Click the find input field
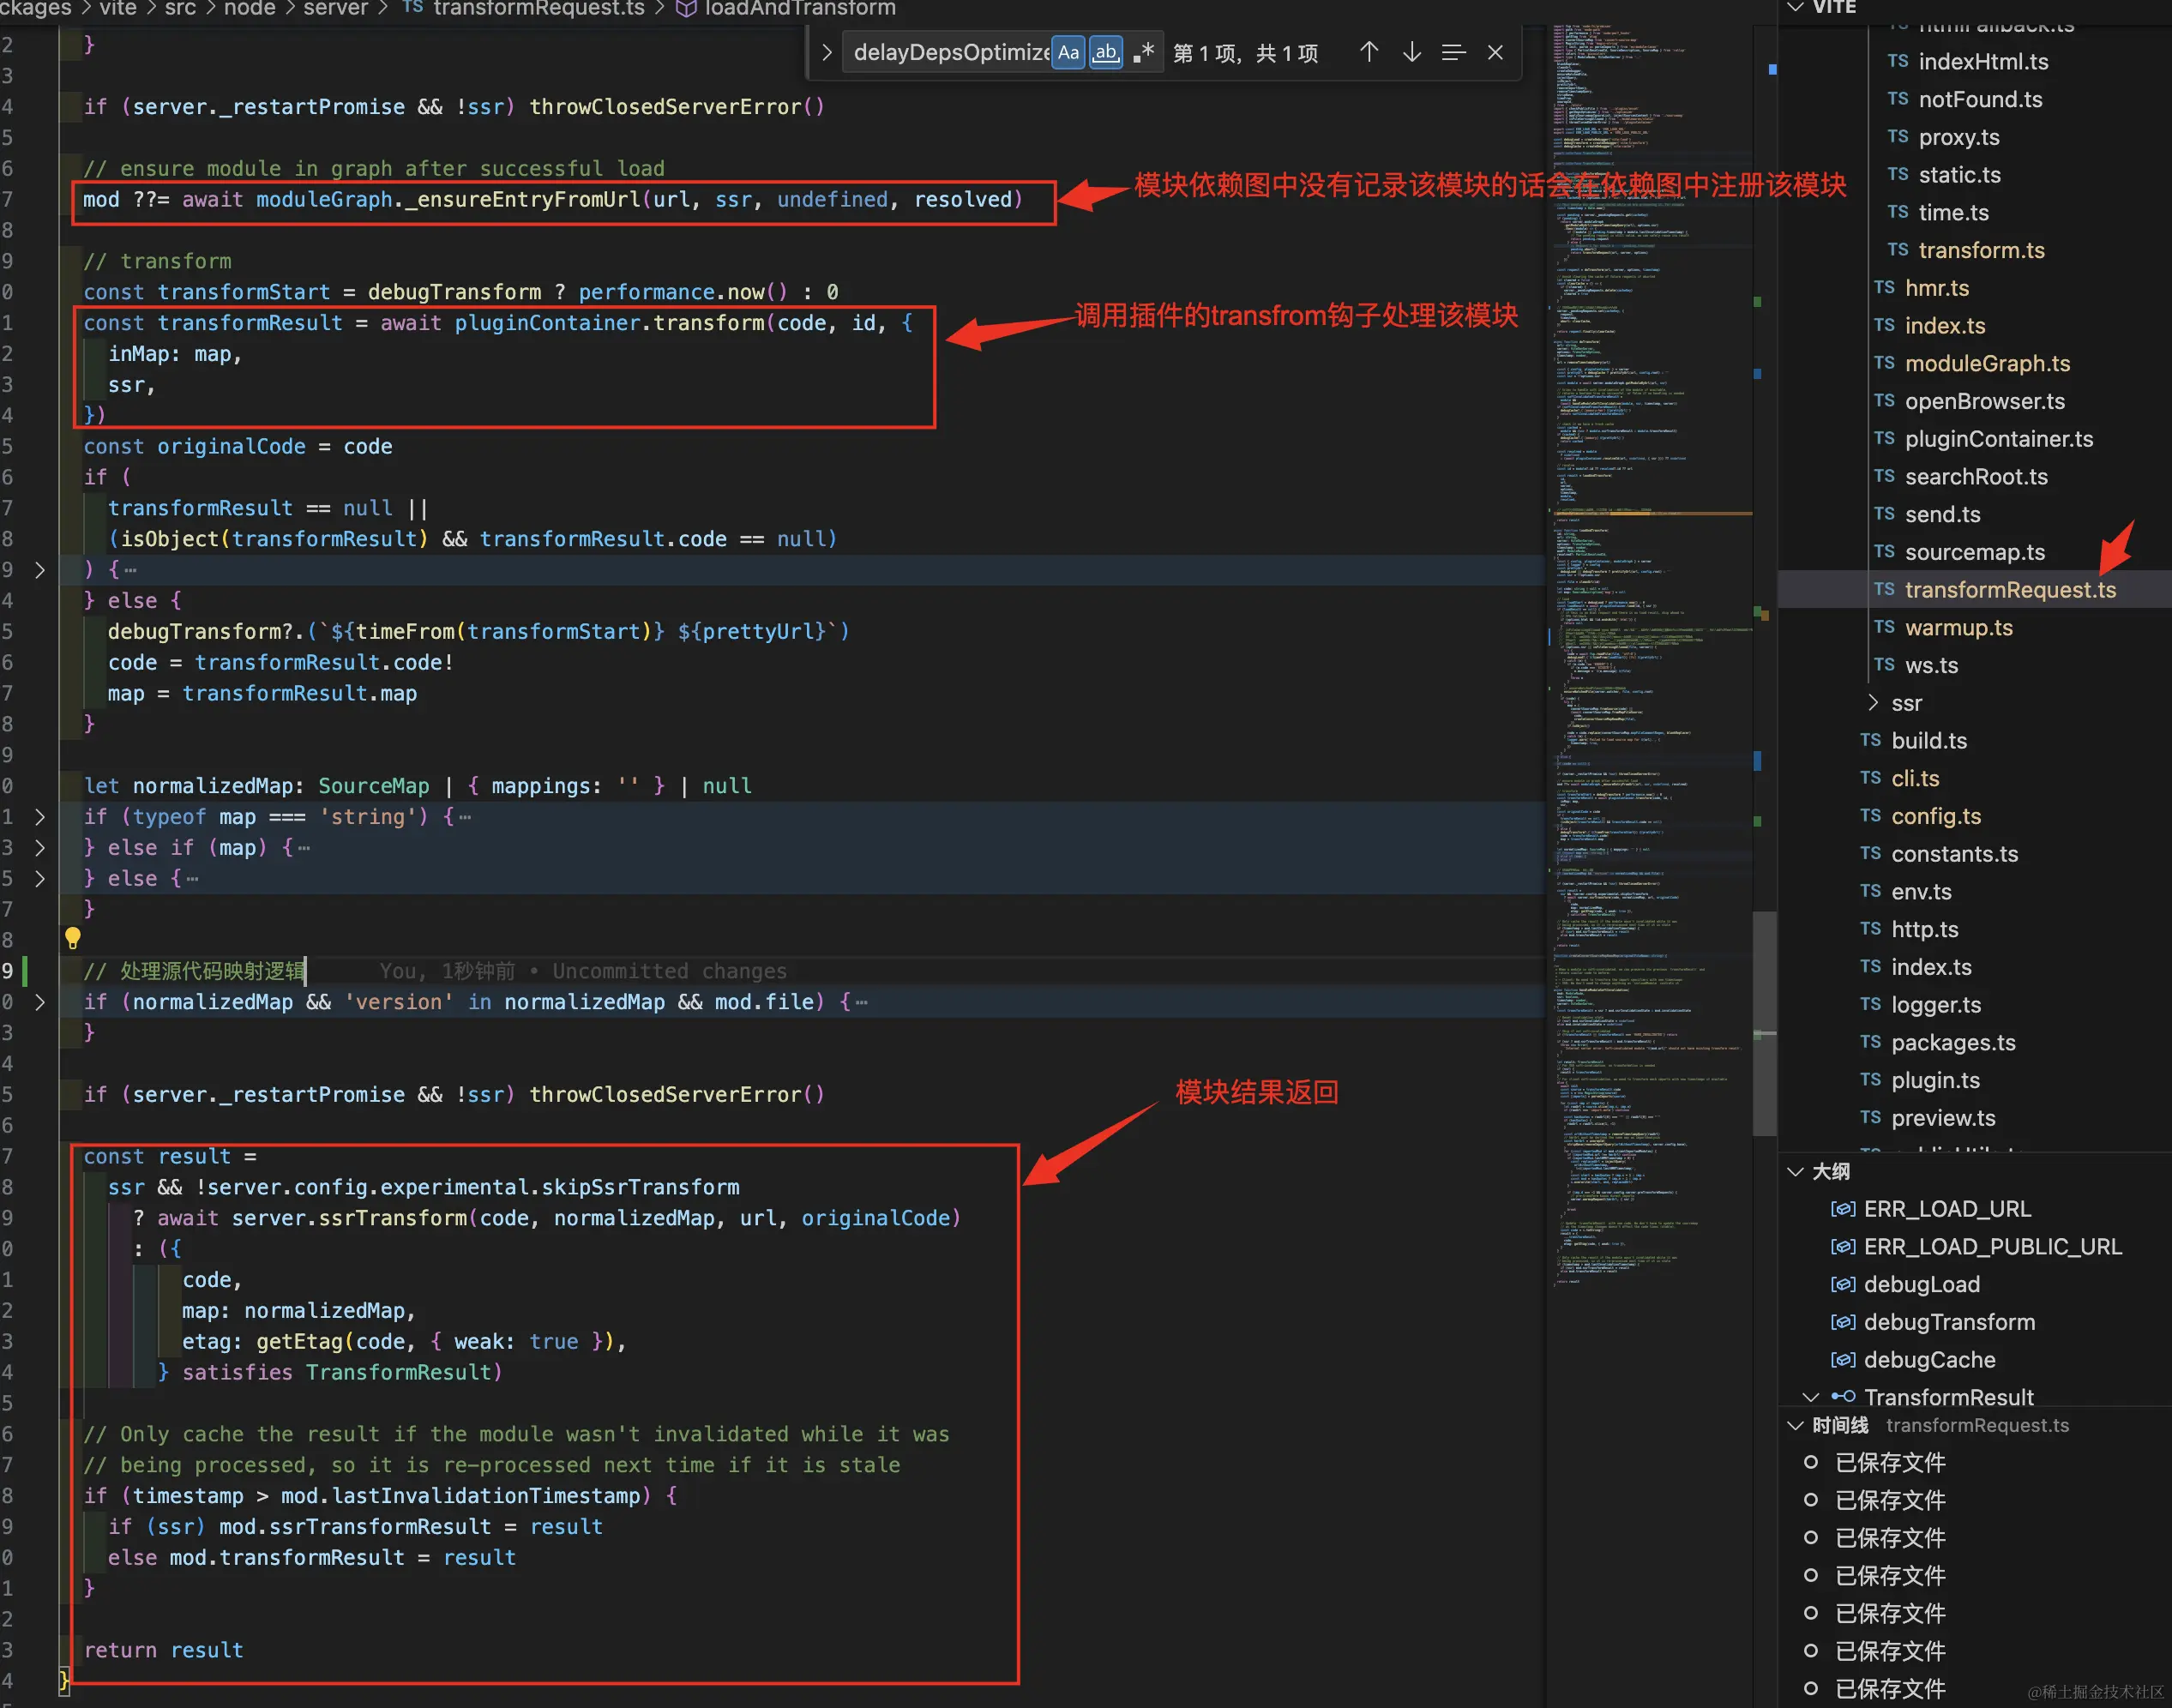 [948, 53]
